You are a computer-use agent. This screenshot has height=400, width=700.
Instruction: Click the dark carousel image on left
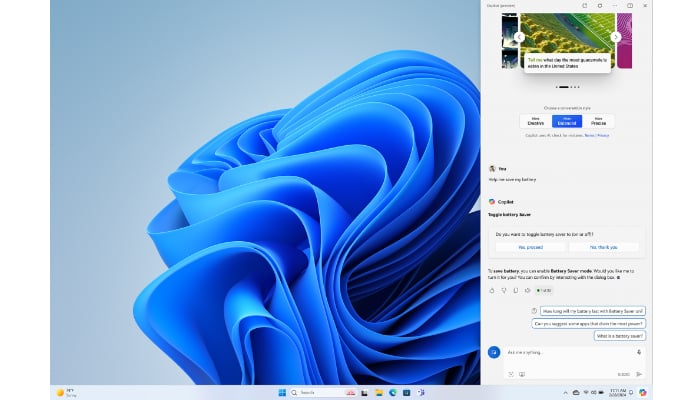tap(509, 41)
